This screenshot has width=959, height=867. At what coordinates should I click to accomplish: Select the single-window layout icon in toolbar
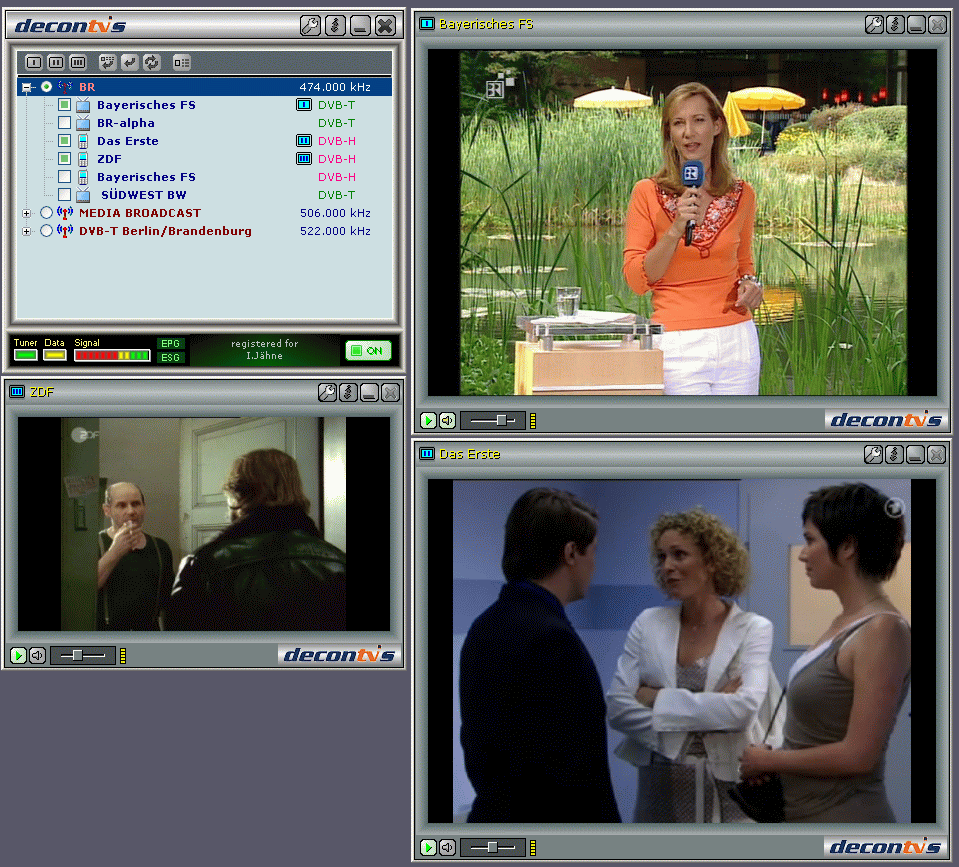tap(34, 62)
